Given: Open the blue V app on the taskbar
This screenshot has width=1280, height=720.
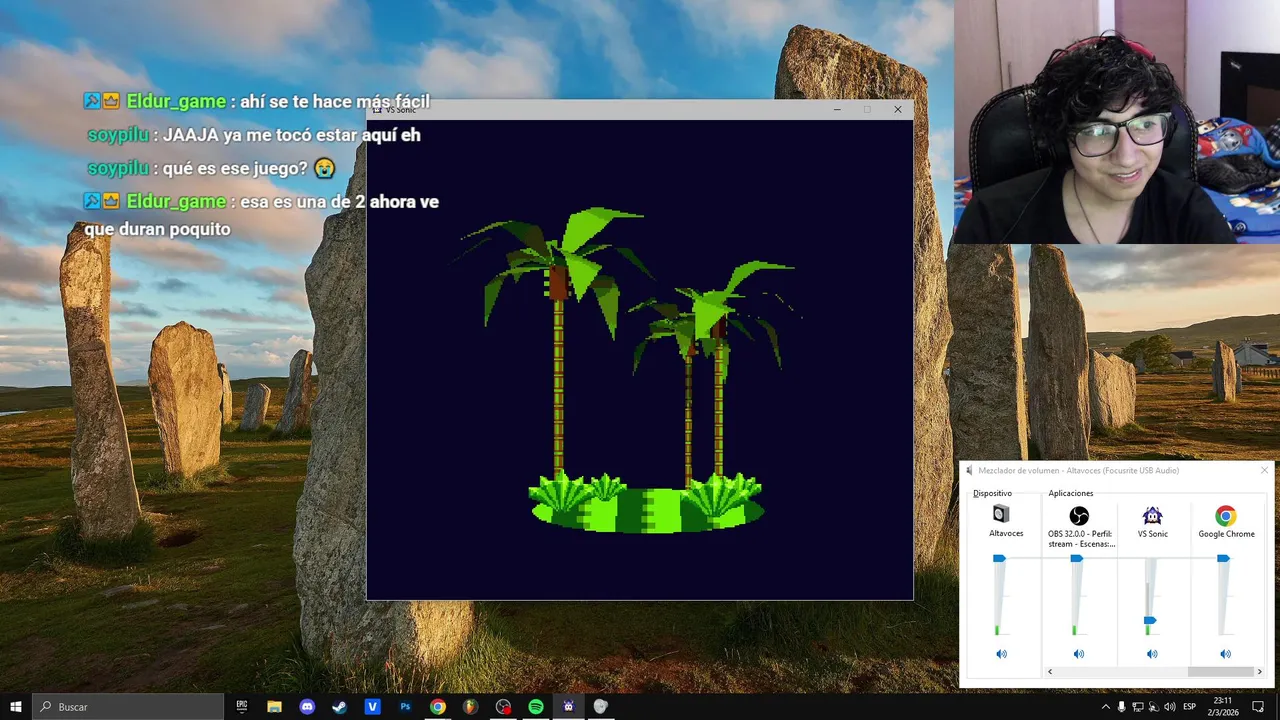Looking at the screenshot, I should [373, 706].
